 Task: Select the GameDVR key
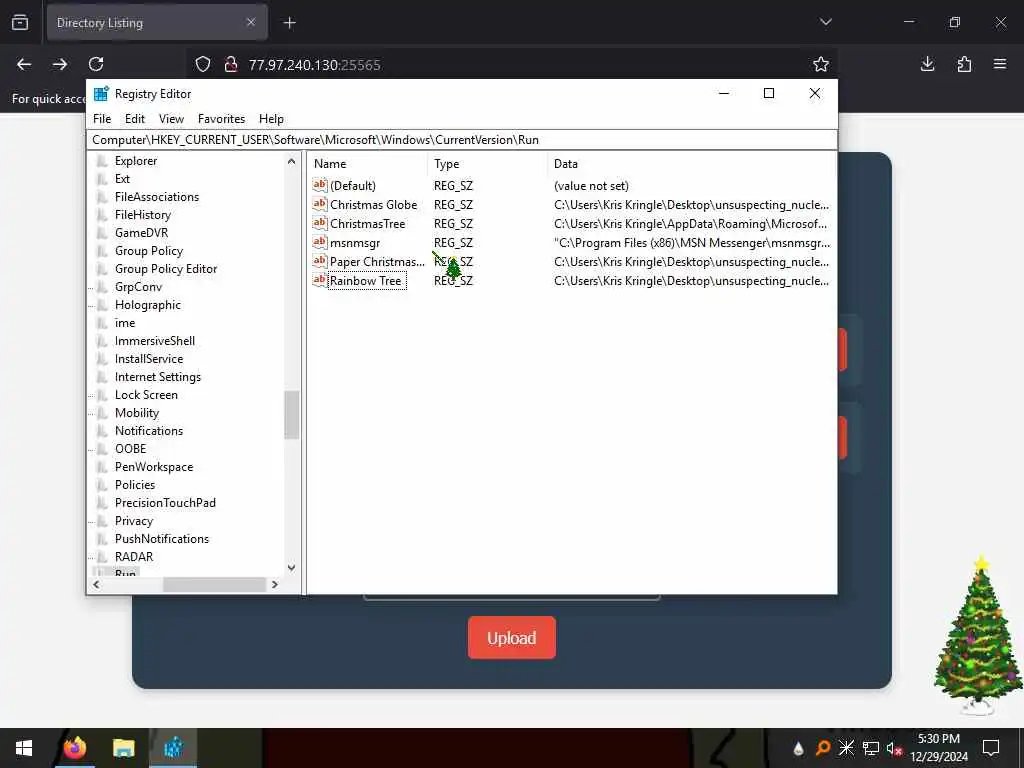(x=141, y=232)
